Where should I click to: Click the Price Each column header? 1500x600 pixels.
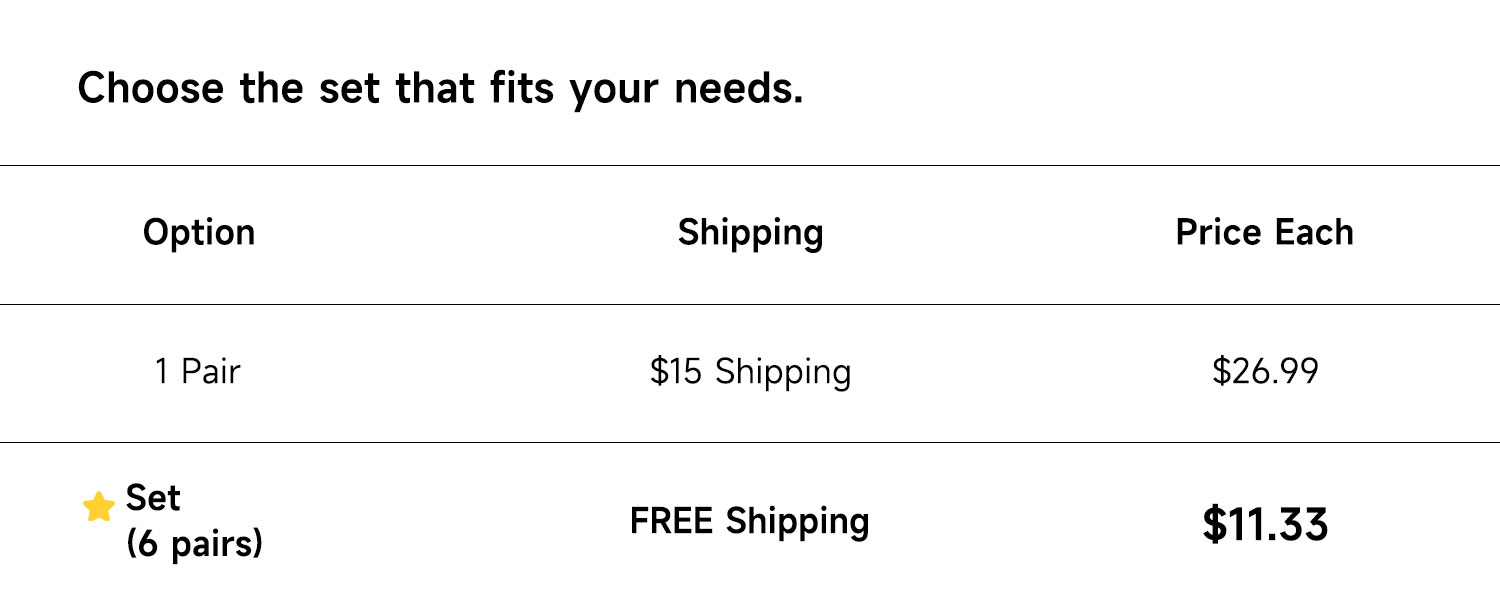[x=1264, y=232]
